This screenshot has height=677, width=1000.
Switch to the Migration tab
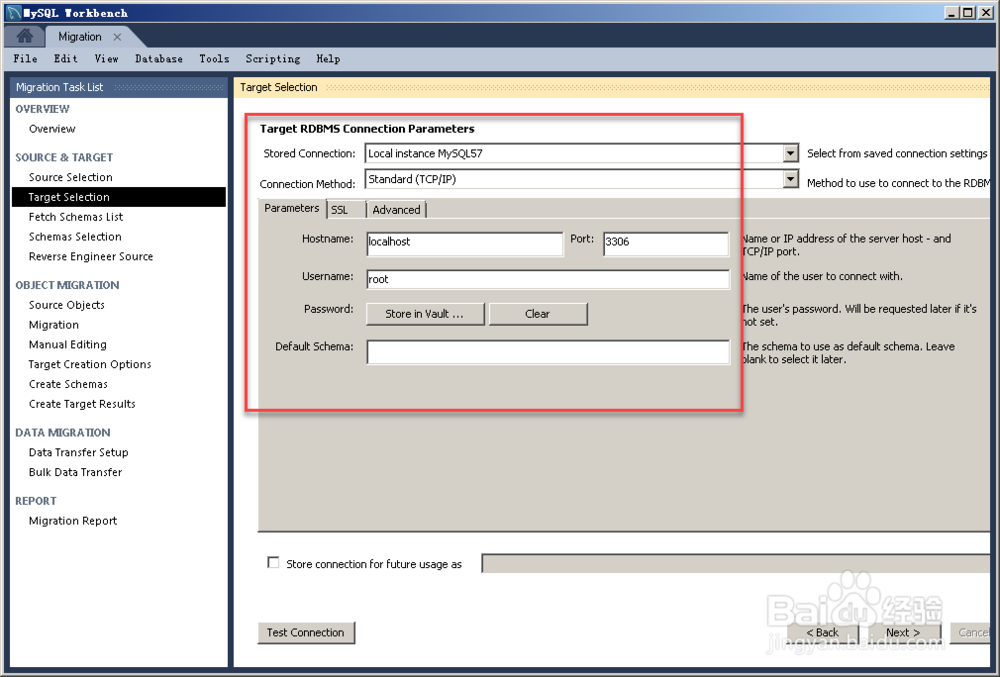[x=80, y=37]
